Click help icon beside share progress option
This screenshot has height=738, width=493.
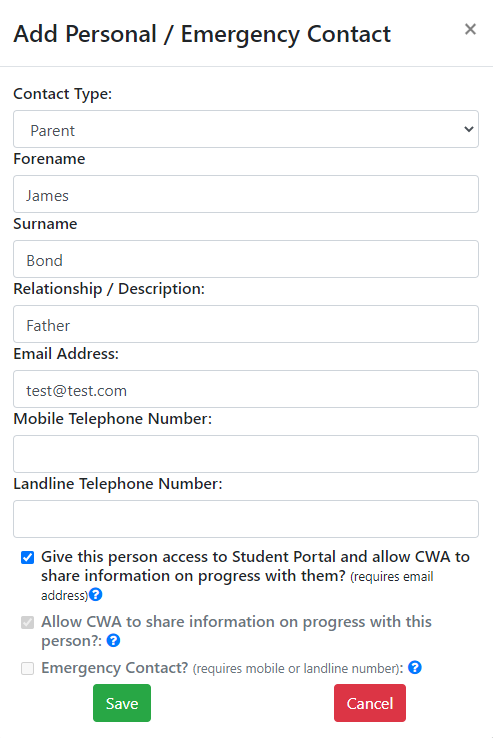113,641
